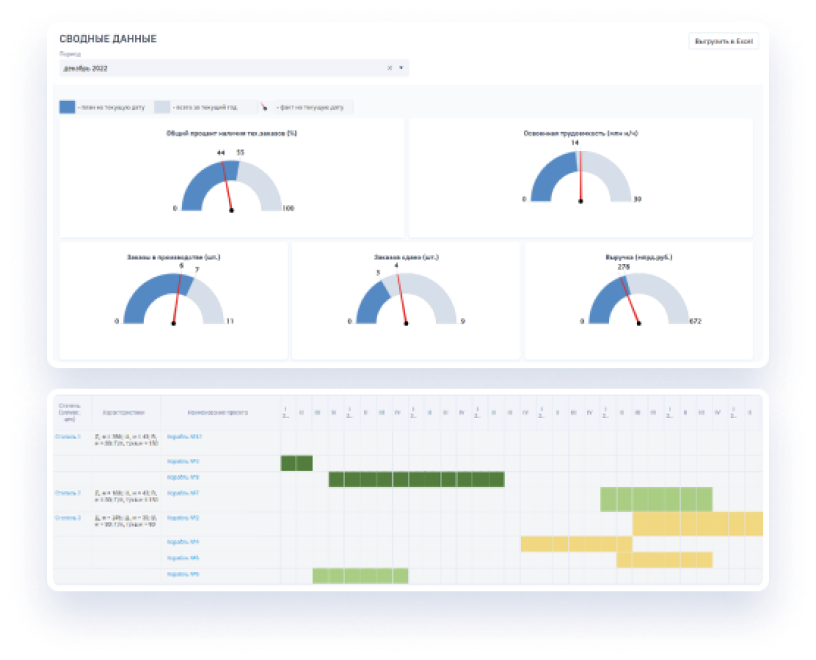Image resolution: width=816 pixels, height=660 pixels.
Task: Click the light gray yearly-total legend swatch
Action: click(162, 107)
